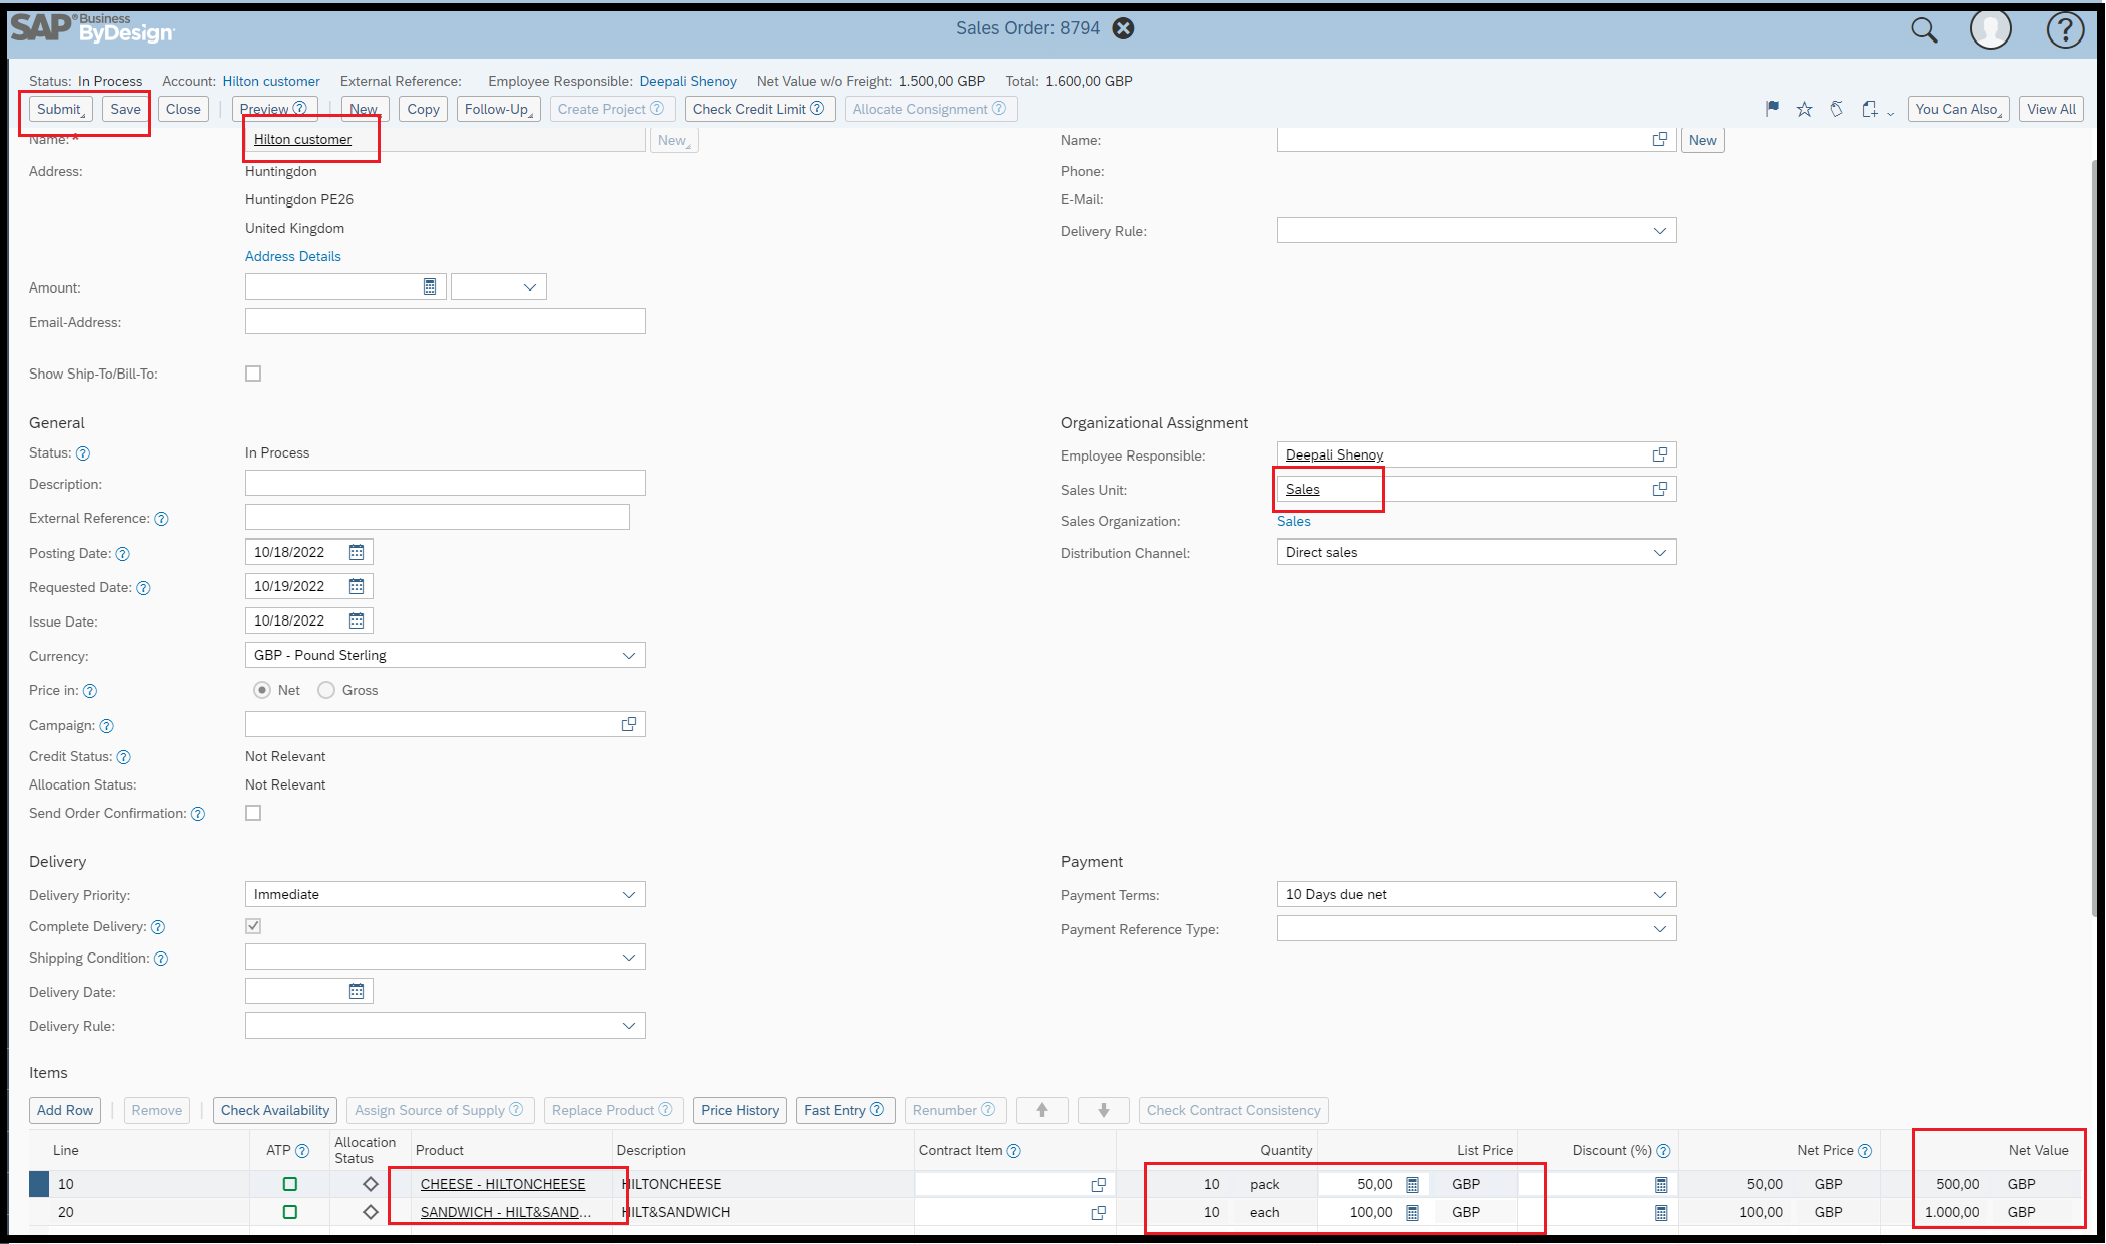Open Employee Responsible value help icon
2106x1244 pixels.
point(1660,455)
